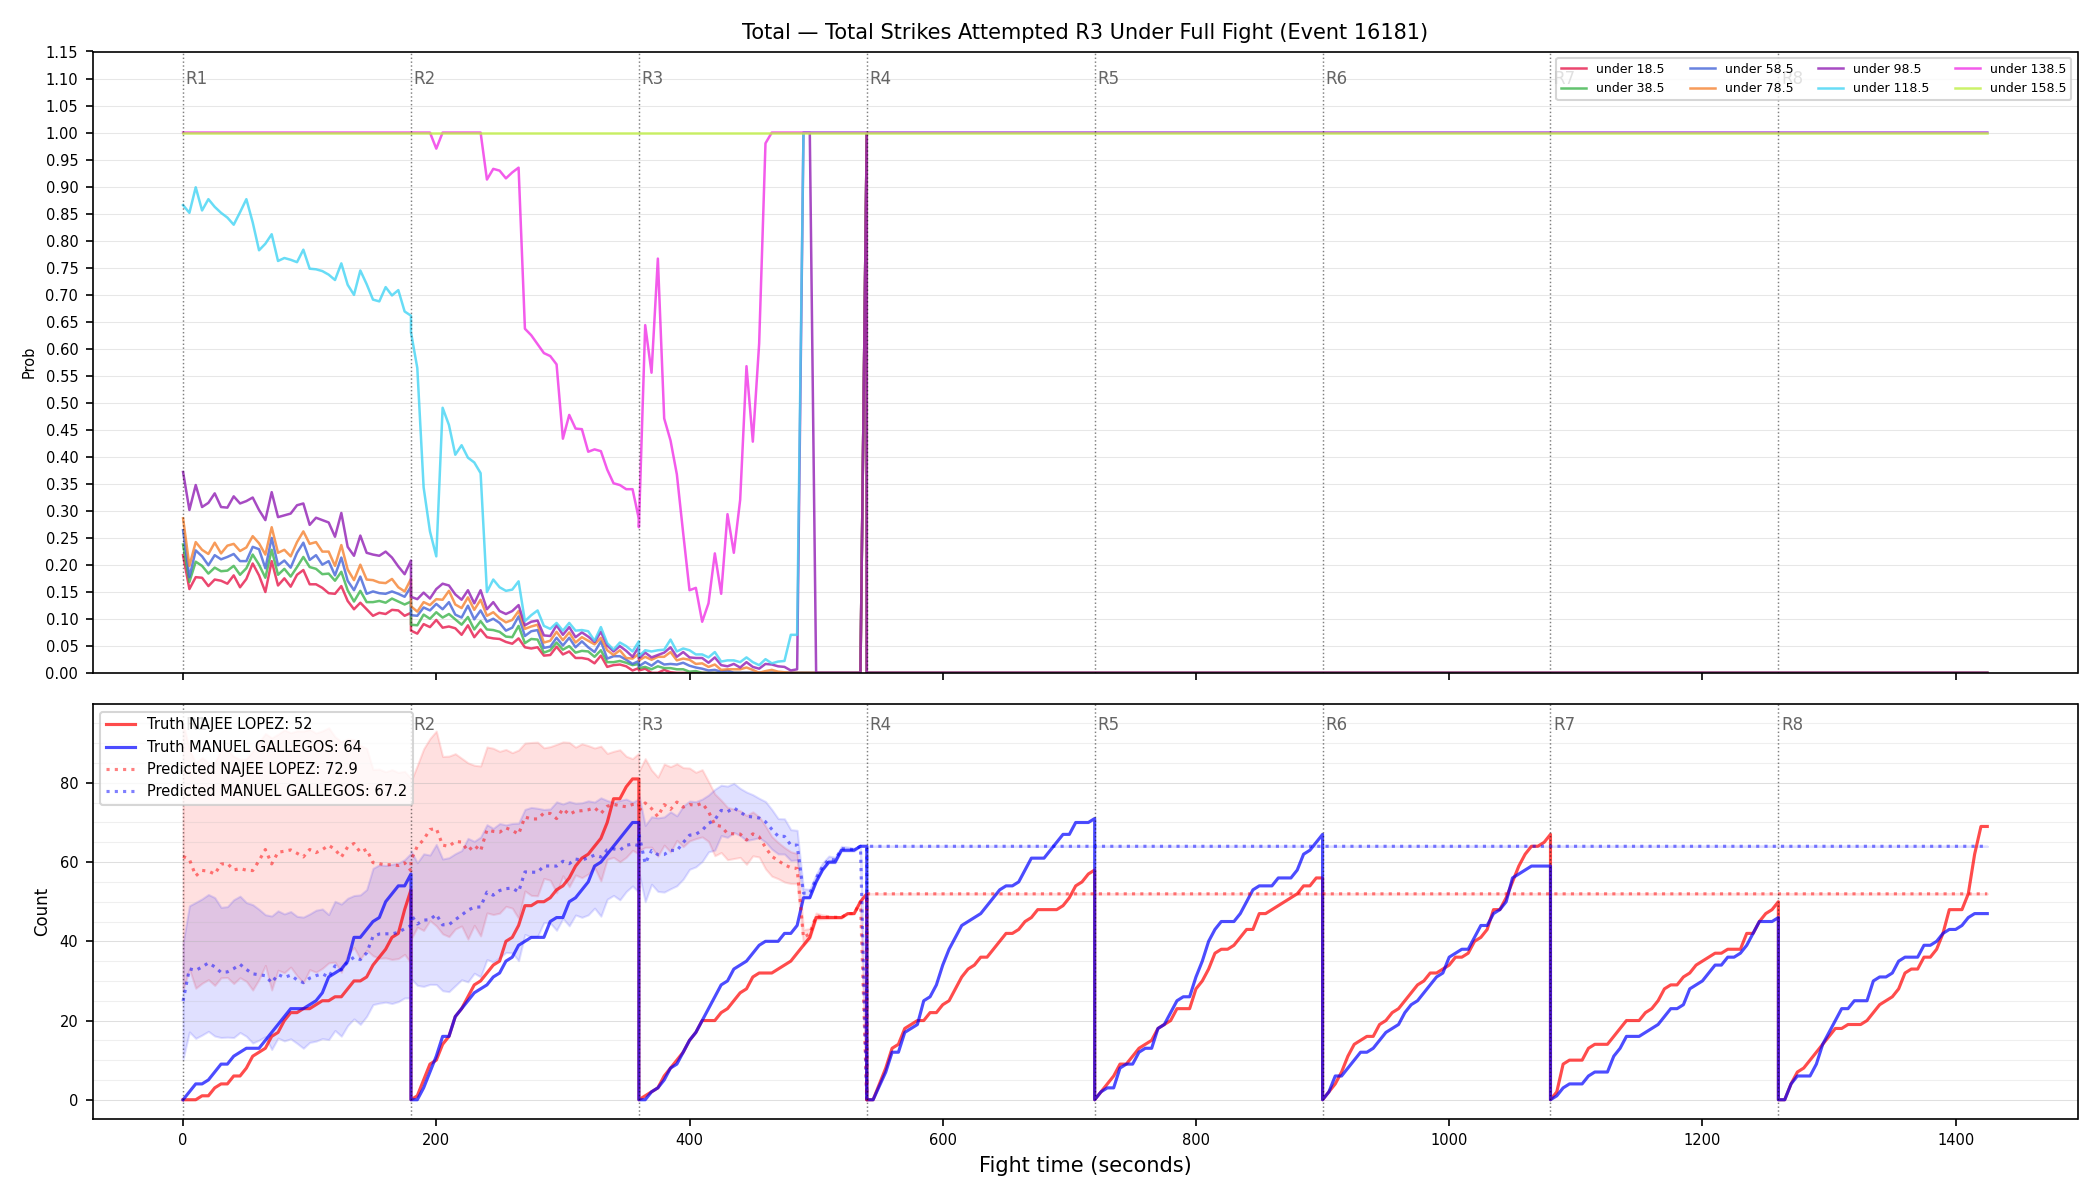Select the 'under 98.5' legend entry
Screen dimensions: 2100x1200
coord(1869,69)
